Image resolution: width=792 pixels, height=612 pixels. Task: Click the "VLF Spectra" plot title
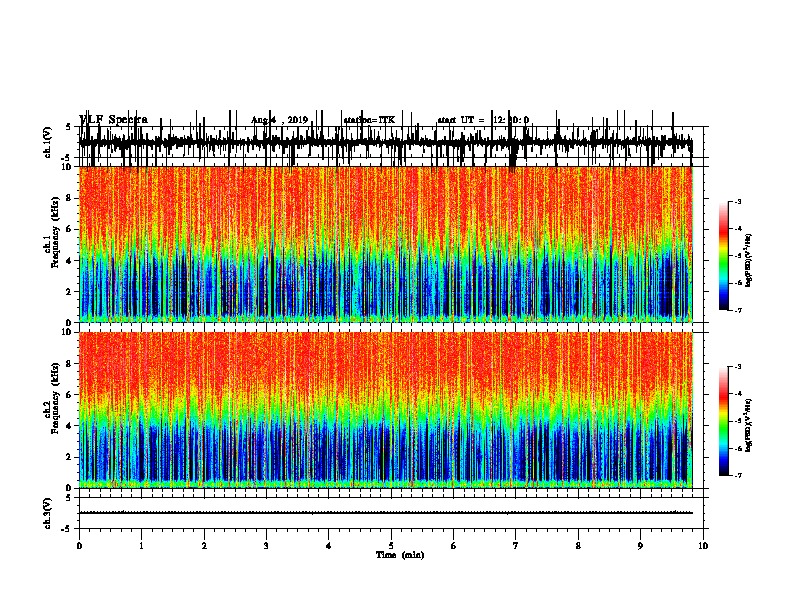(x=114, y=120)
